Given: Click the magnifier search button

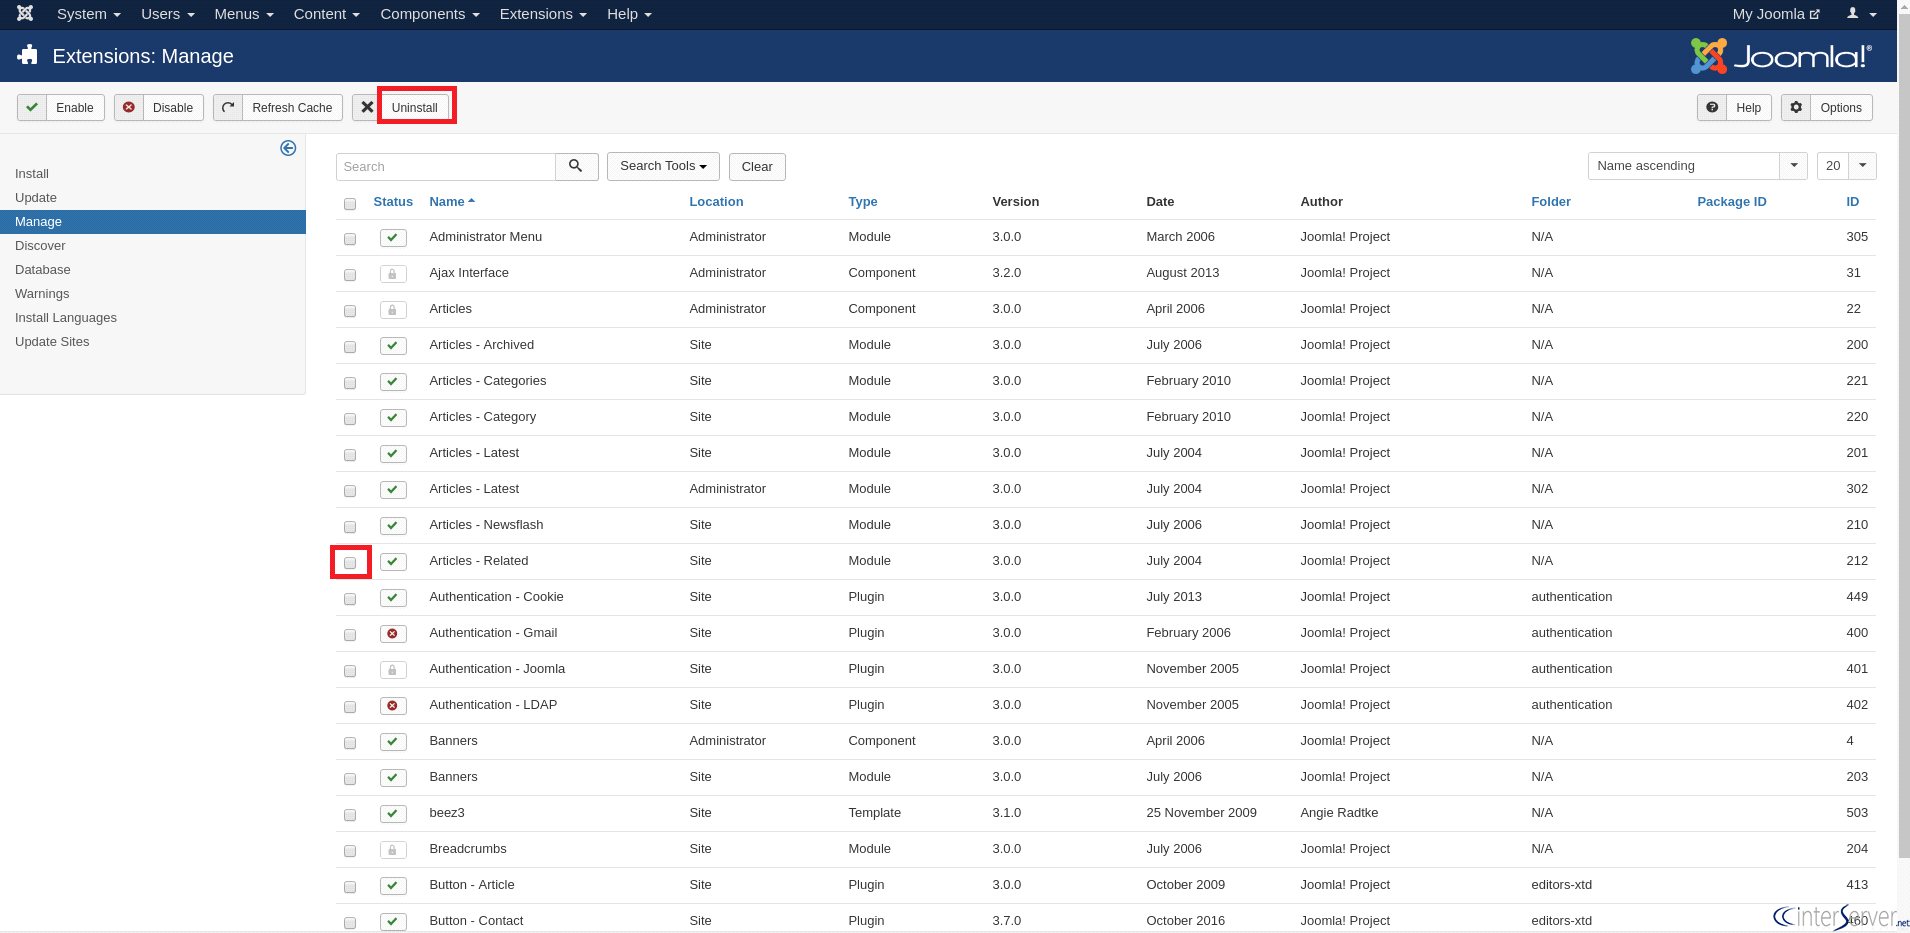Looking at the screenshot, I should [x=576, y=166].
